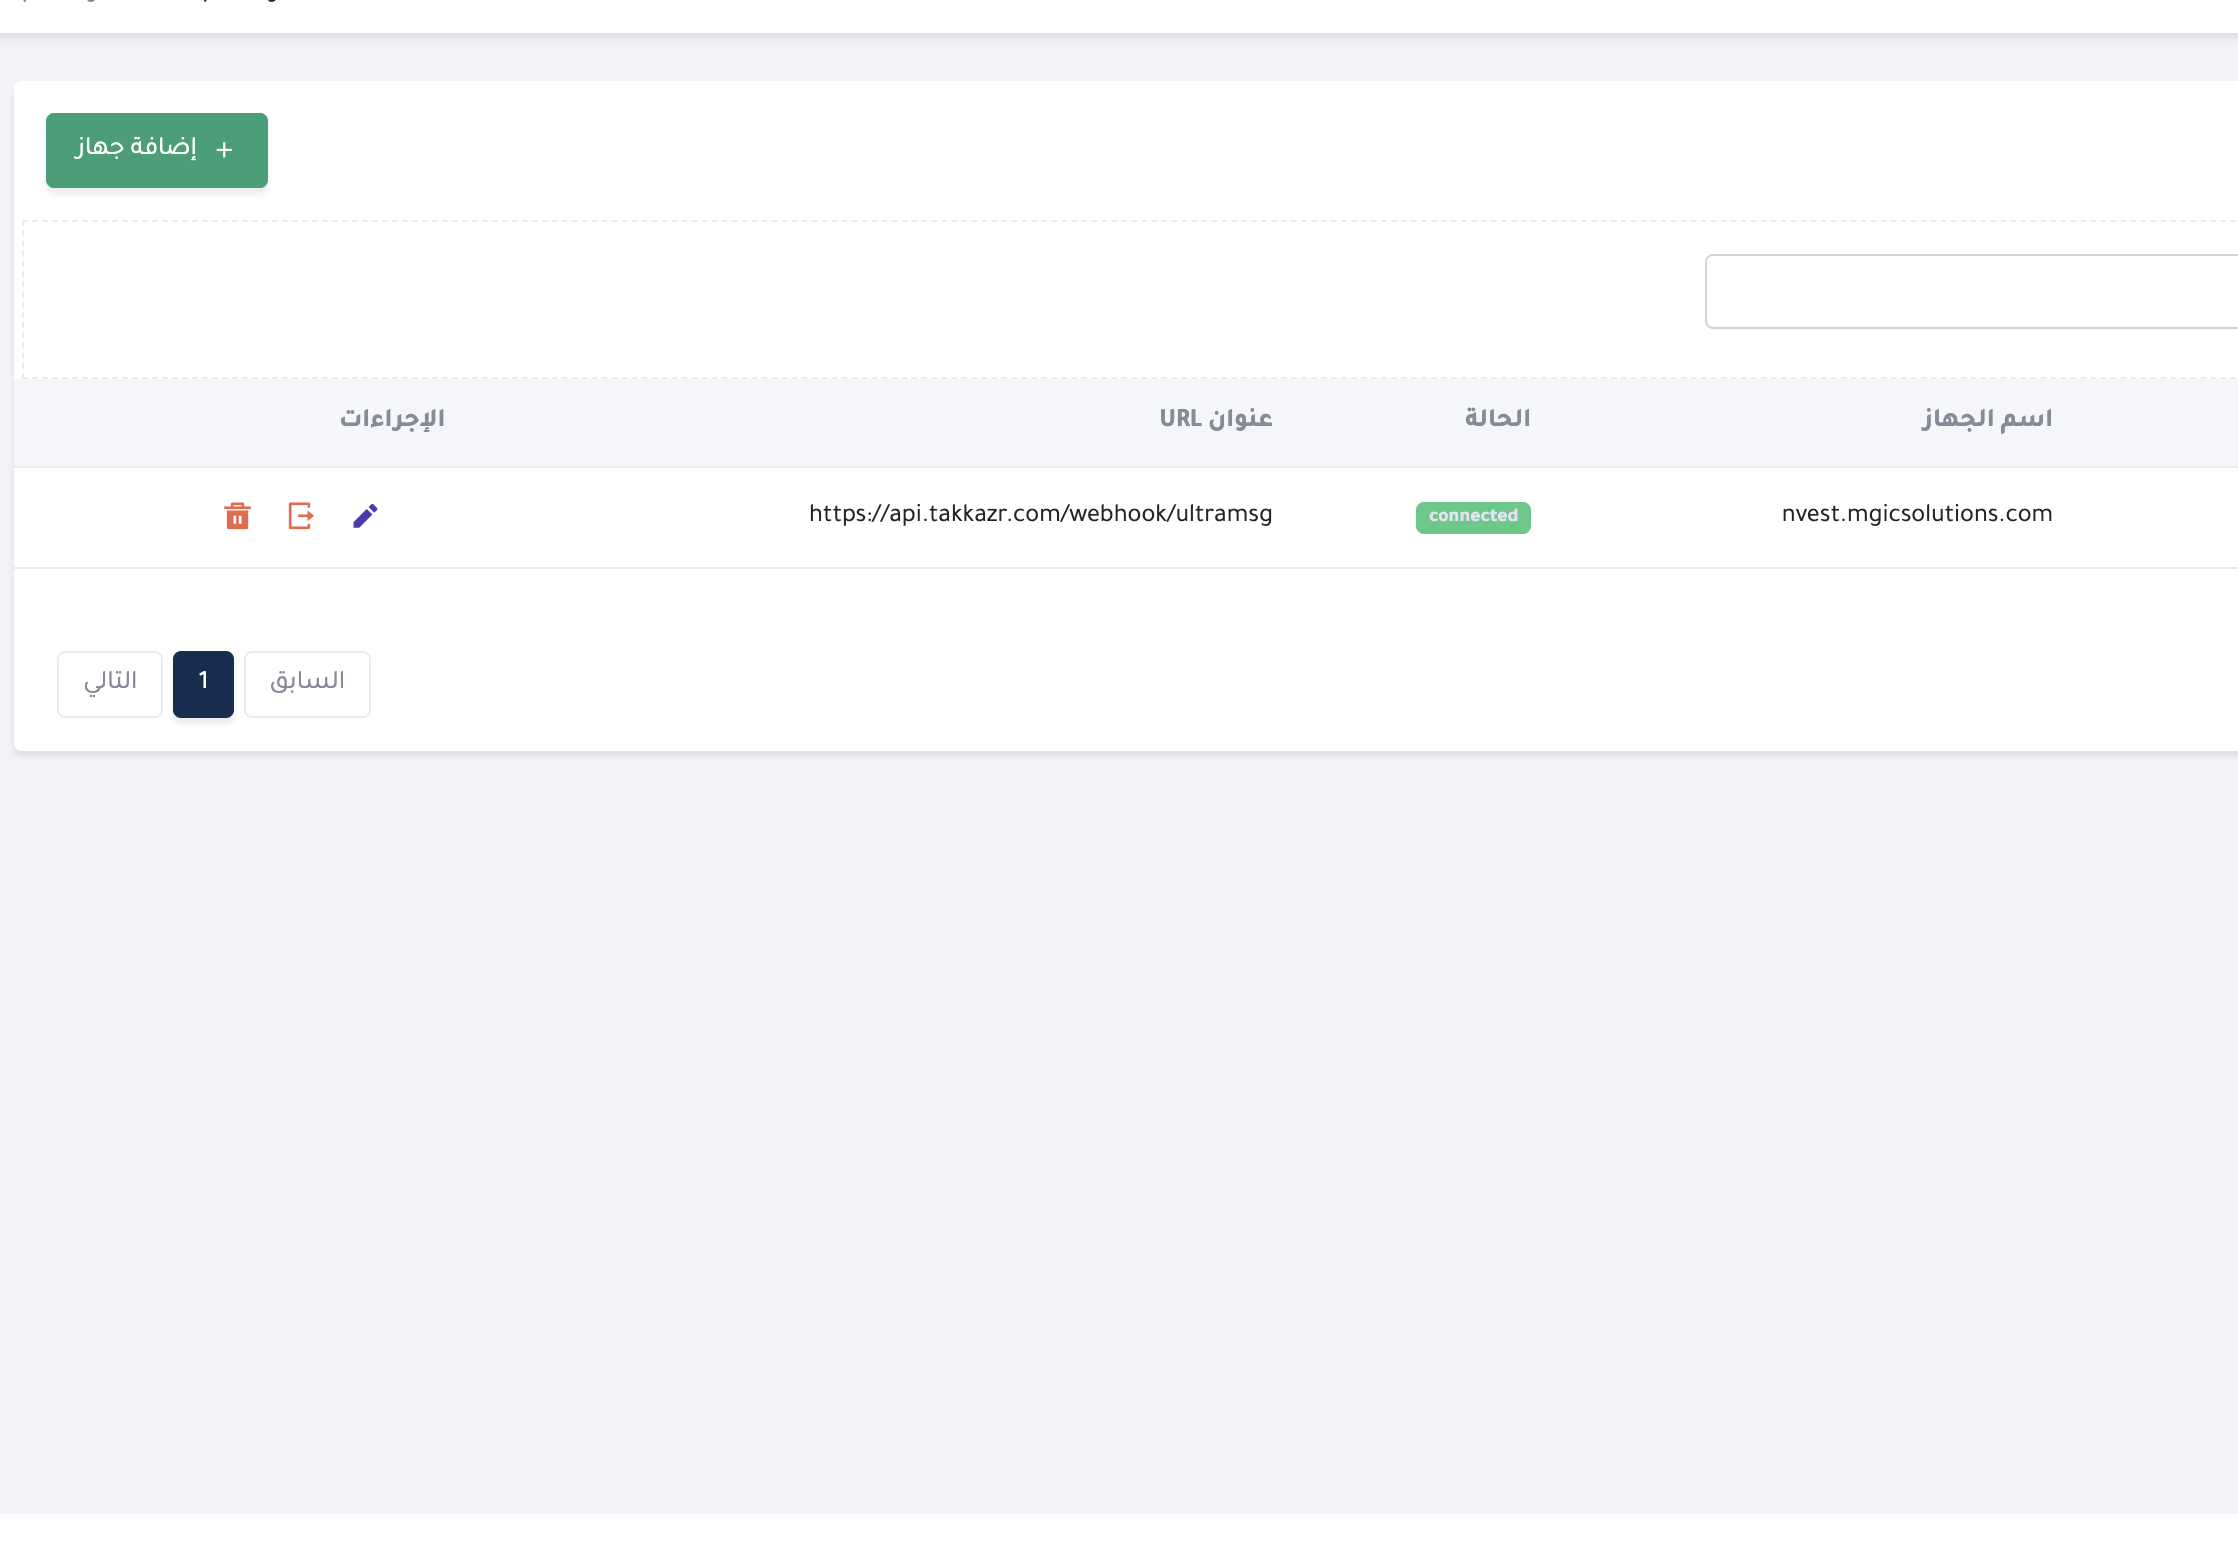This screenshot has height=1548, width=2238.
Task: Open the الإجراءات column header
Action: pos(393,418)
